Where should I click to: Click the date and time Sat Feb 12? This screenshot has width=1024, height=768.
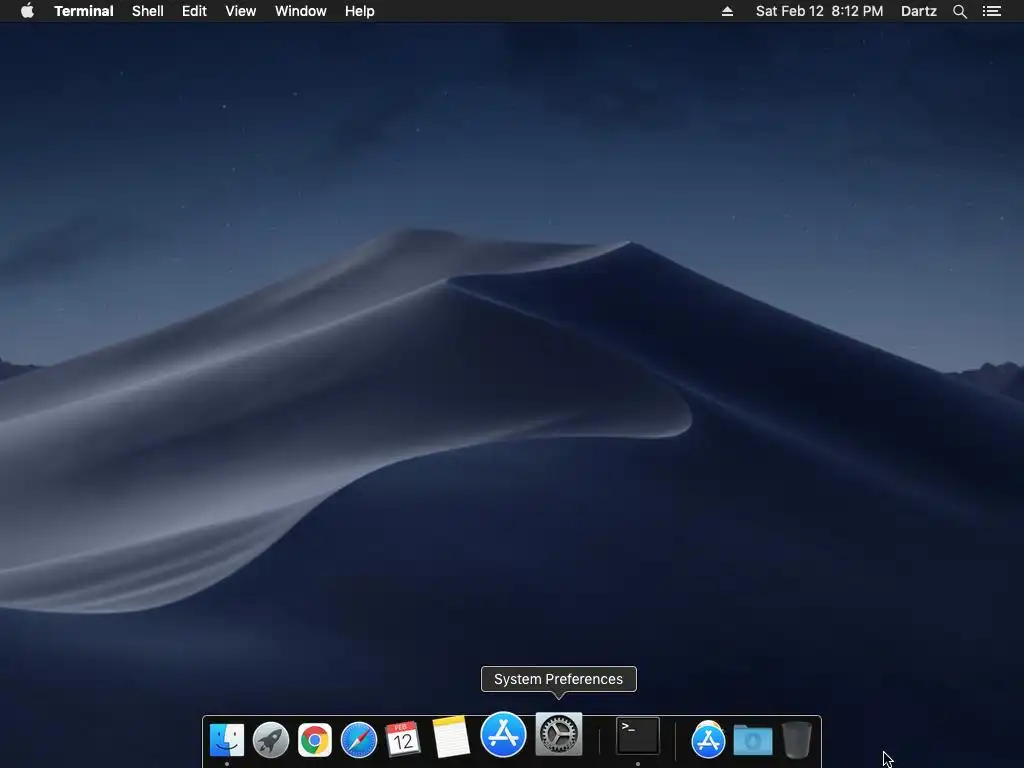point(819,11)
